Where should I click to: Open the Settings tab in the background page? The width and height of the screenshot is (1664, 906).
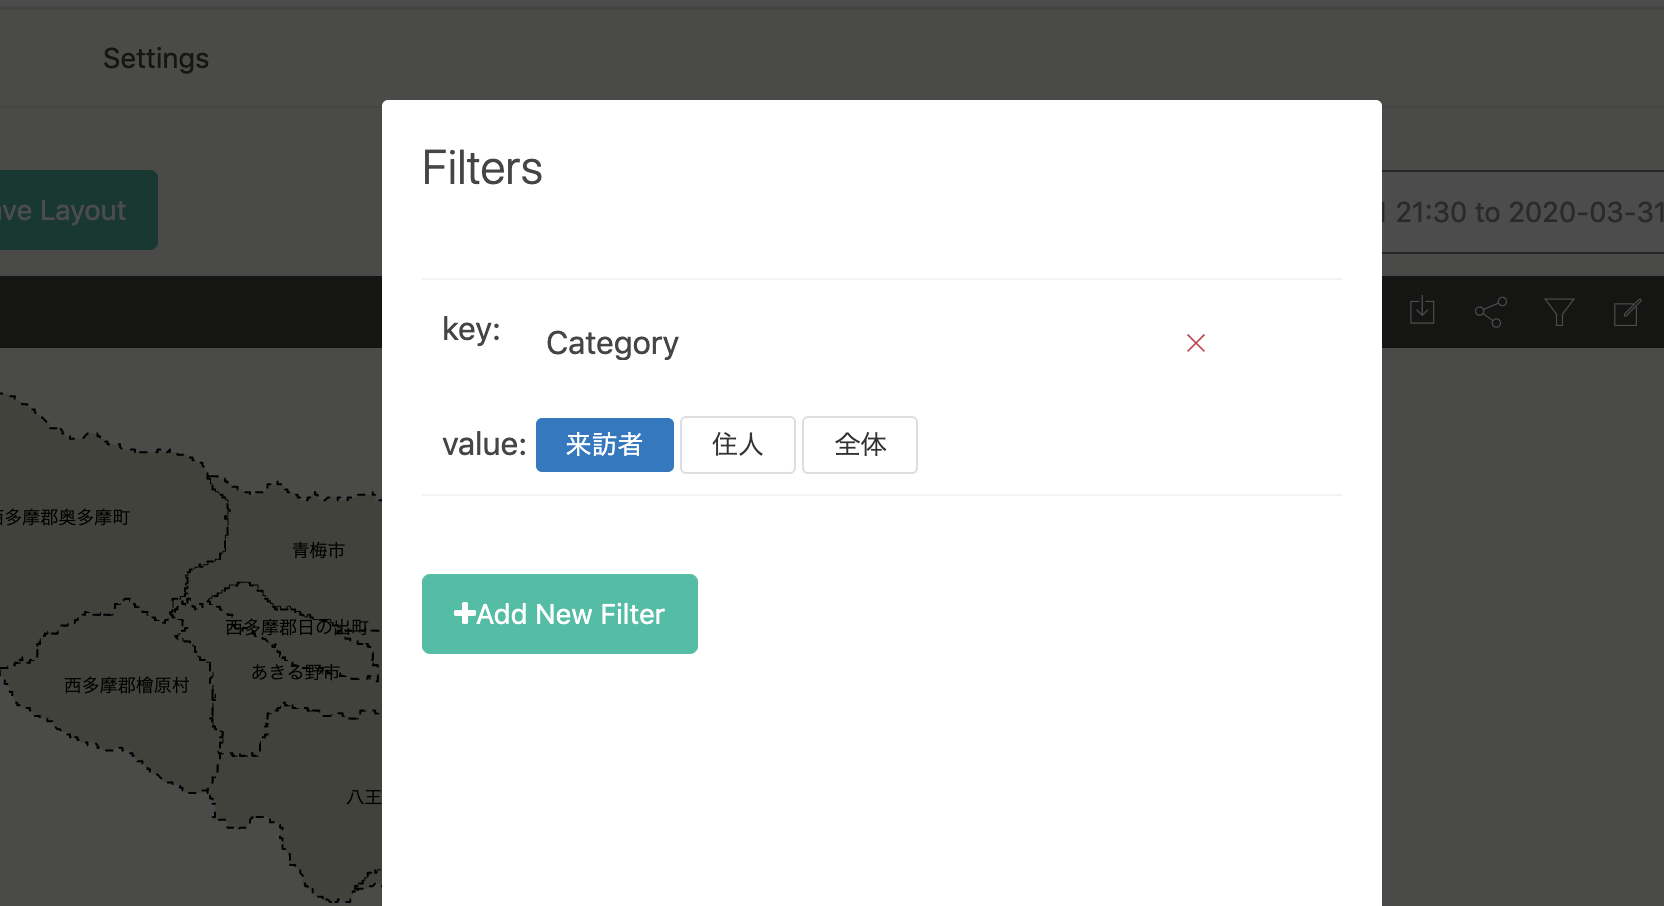tap(156, 58)
